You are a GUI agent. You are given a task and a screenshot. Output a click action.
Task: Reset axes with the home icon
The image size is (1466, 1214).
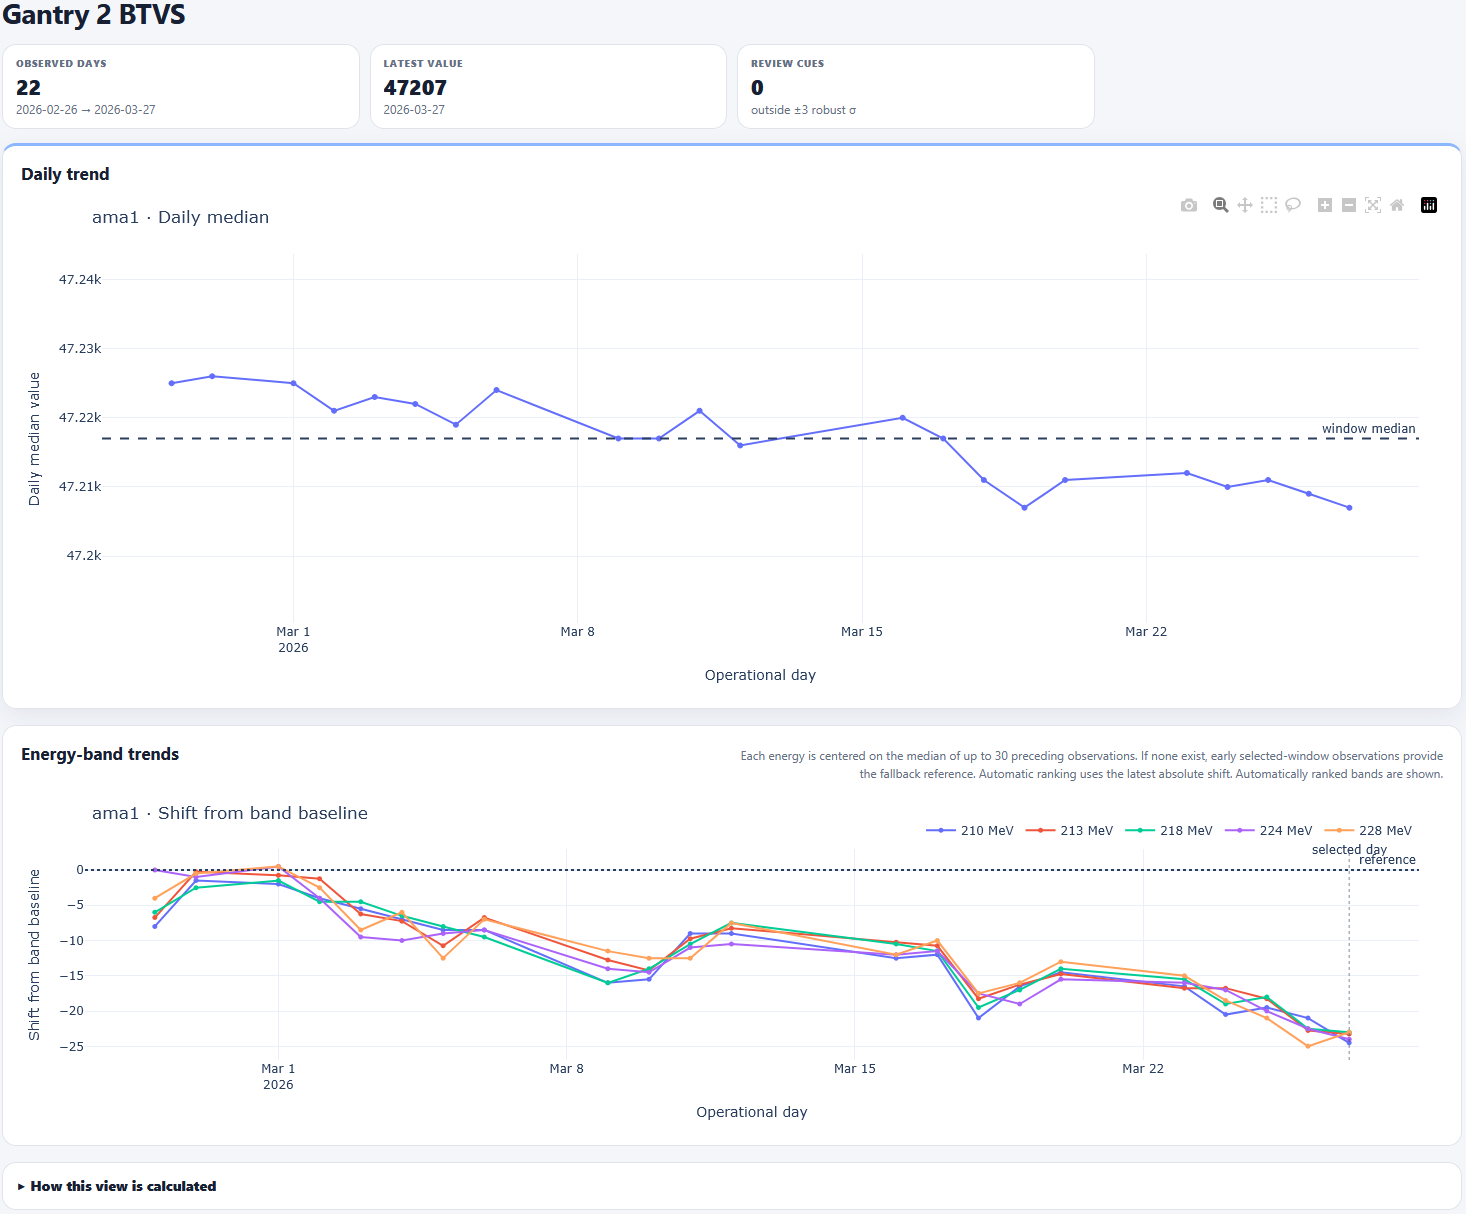pos(1397,205)
